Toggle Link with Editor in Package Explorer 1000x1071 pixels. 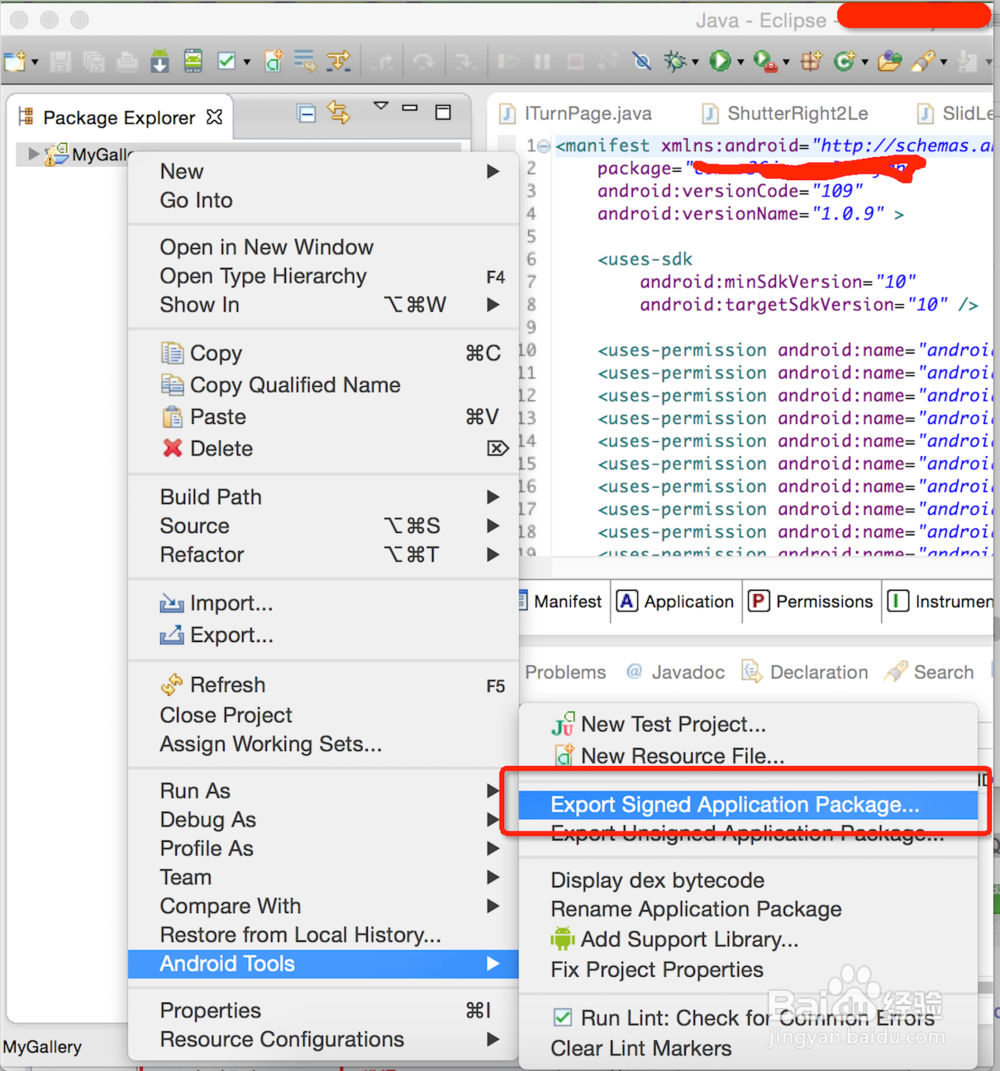(x=339, y=112)
